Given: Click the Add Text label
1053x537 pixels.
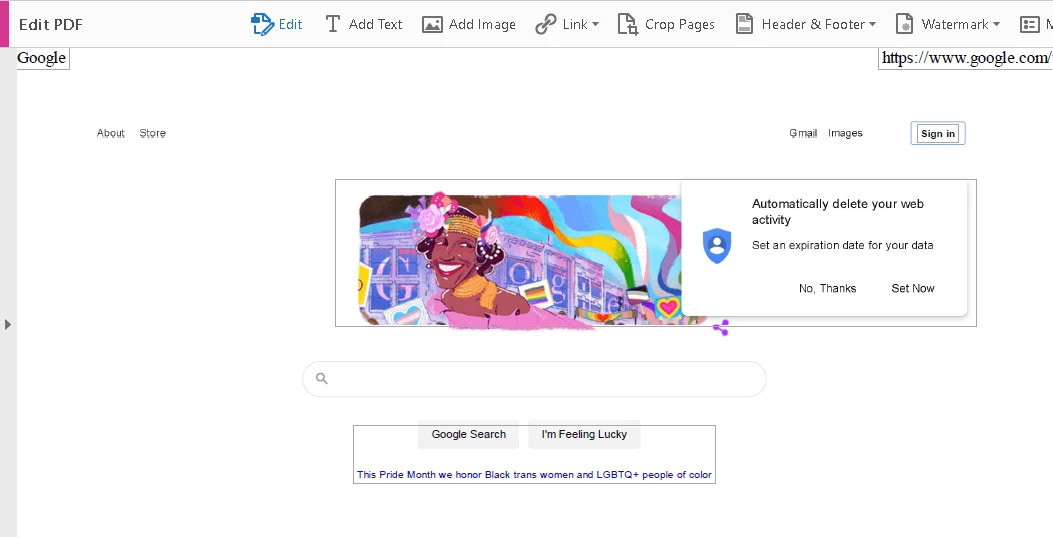Looking at the screenshot, I should coord(375,24).
